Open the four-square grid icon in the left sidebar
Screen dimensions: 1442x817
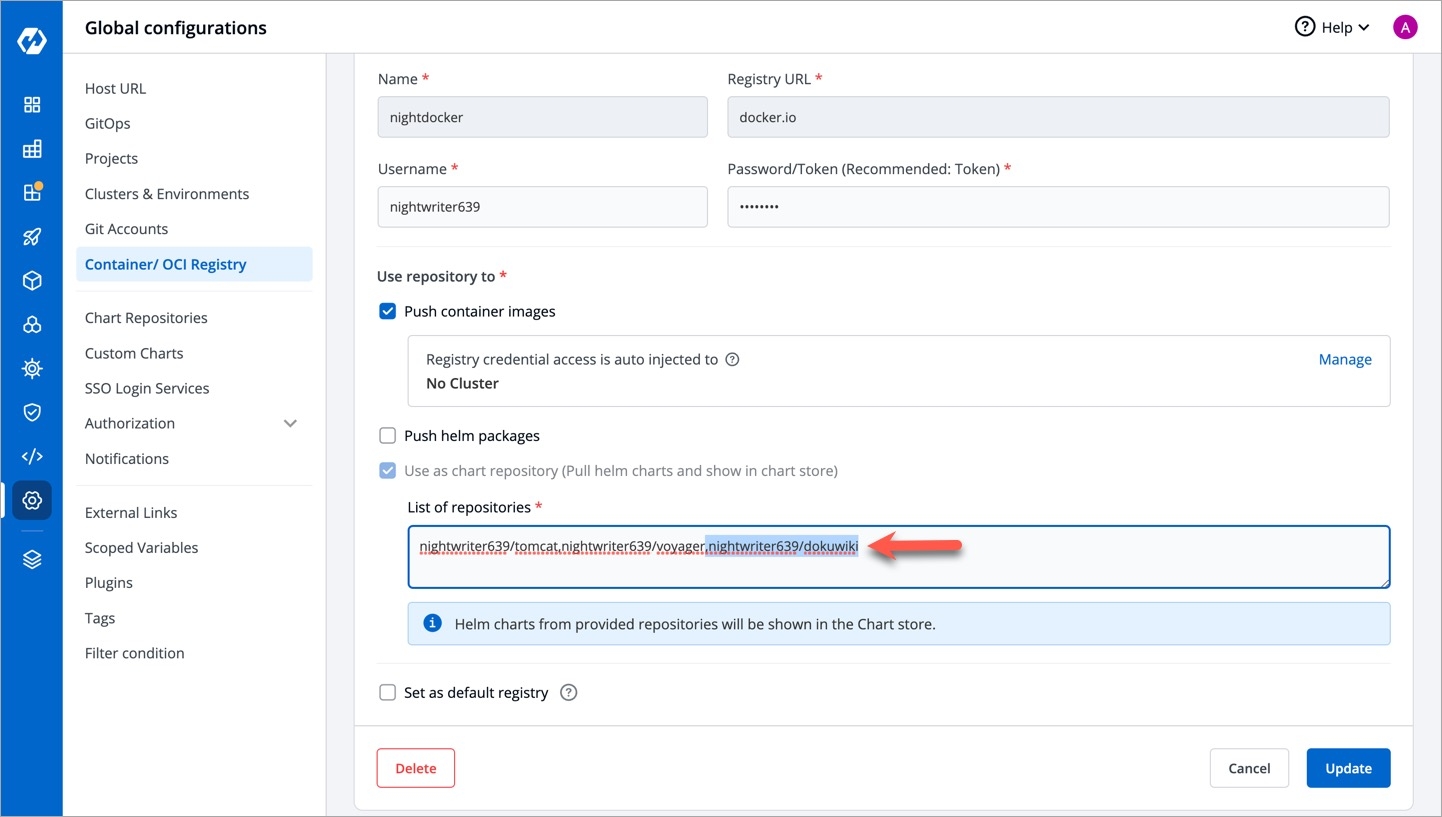tap(32, 105)
